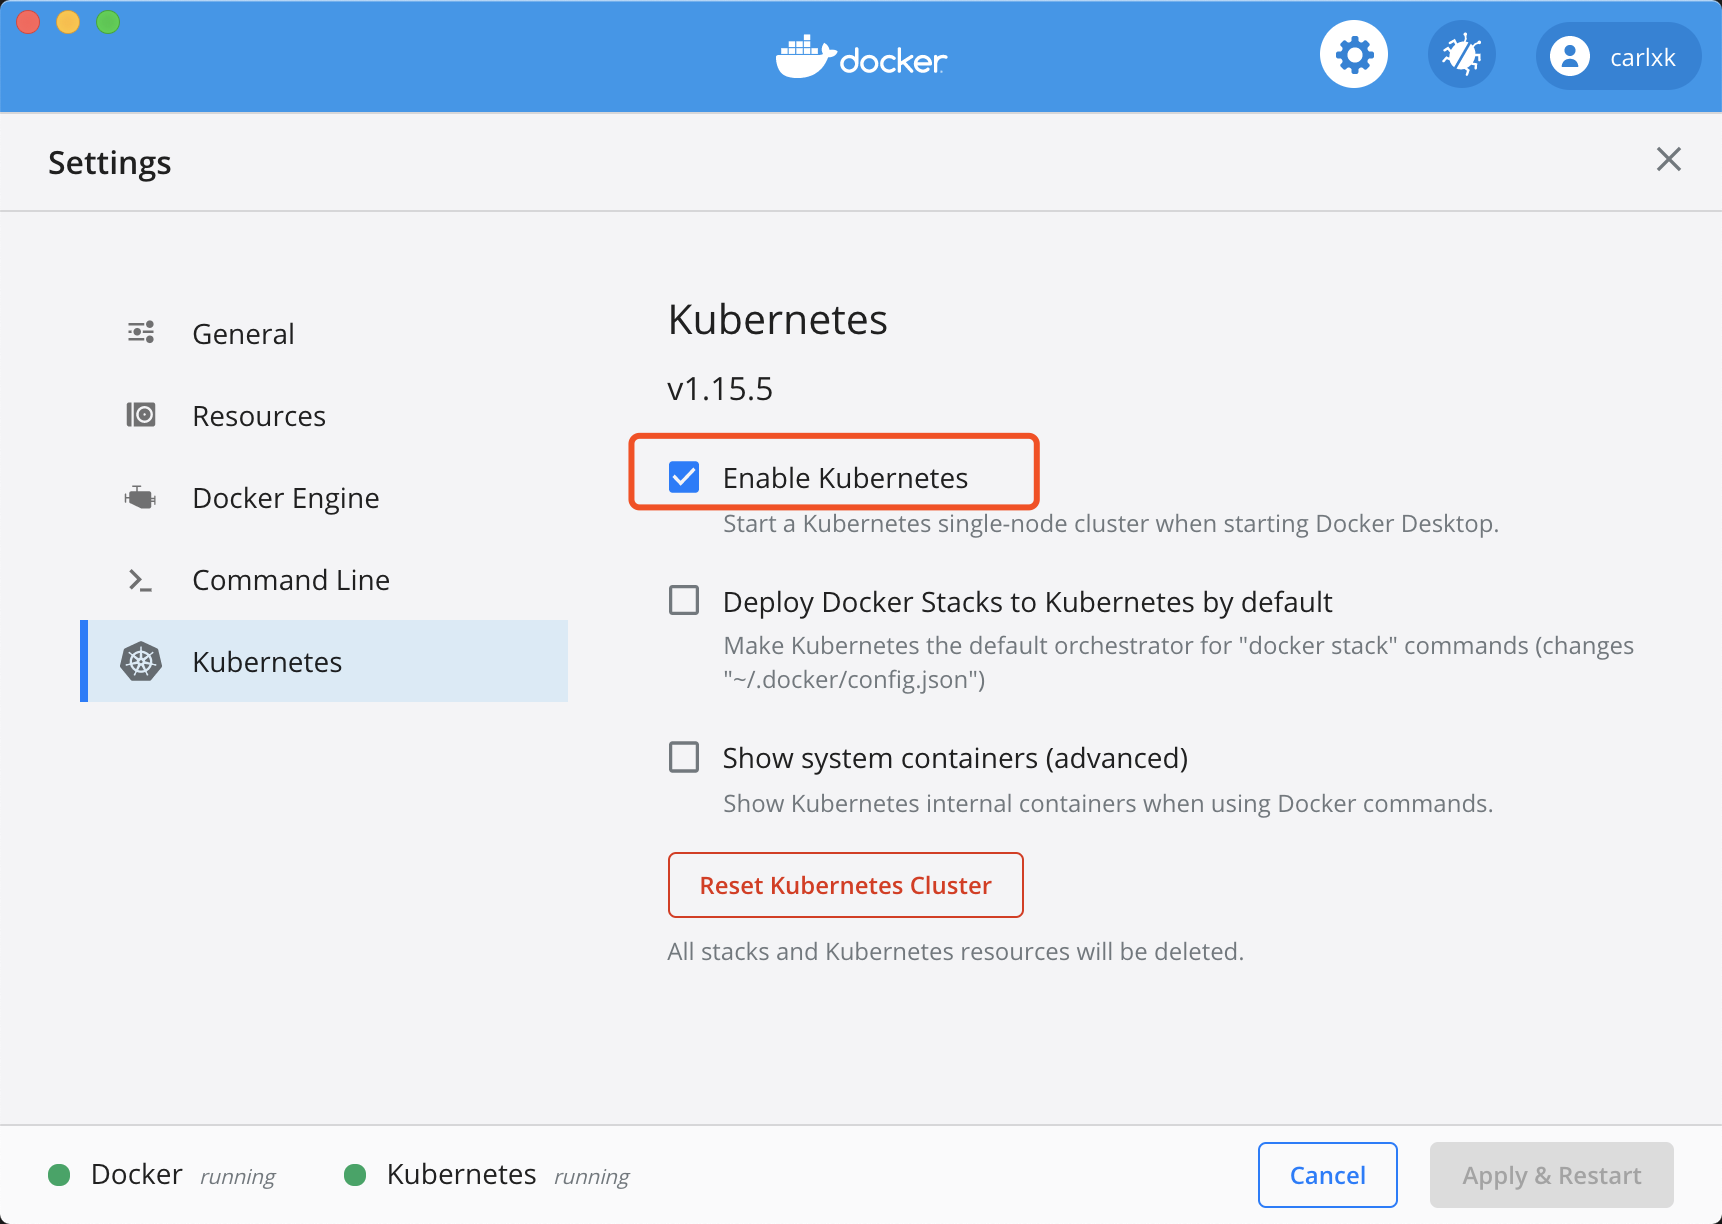Open the carlxk account menu

[x=1618, y=56]
